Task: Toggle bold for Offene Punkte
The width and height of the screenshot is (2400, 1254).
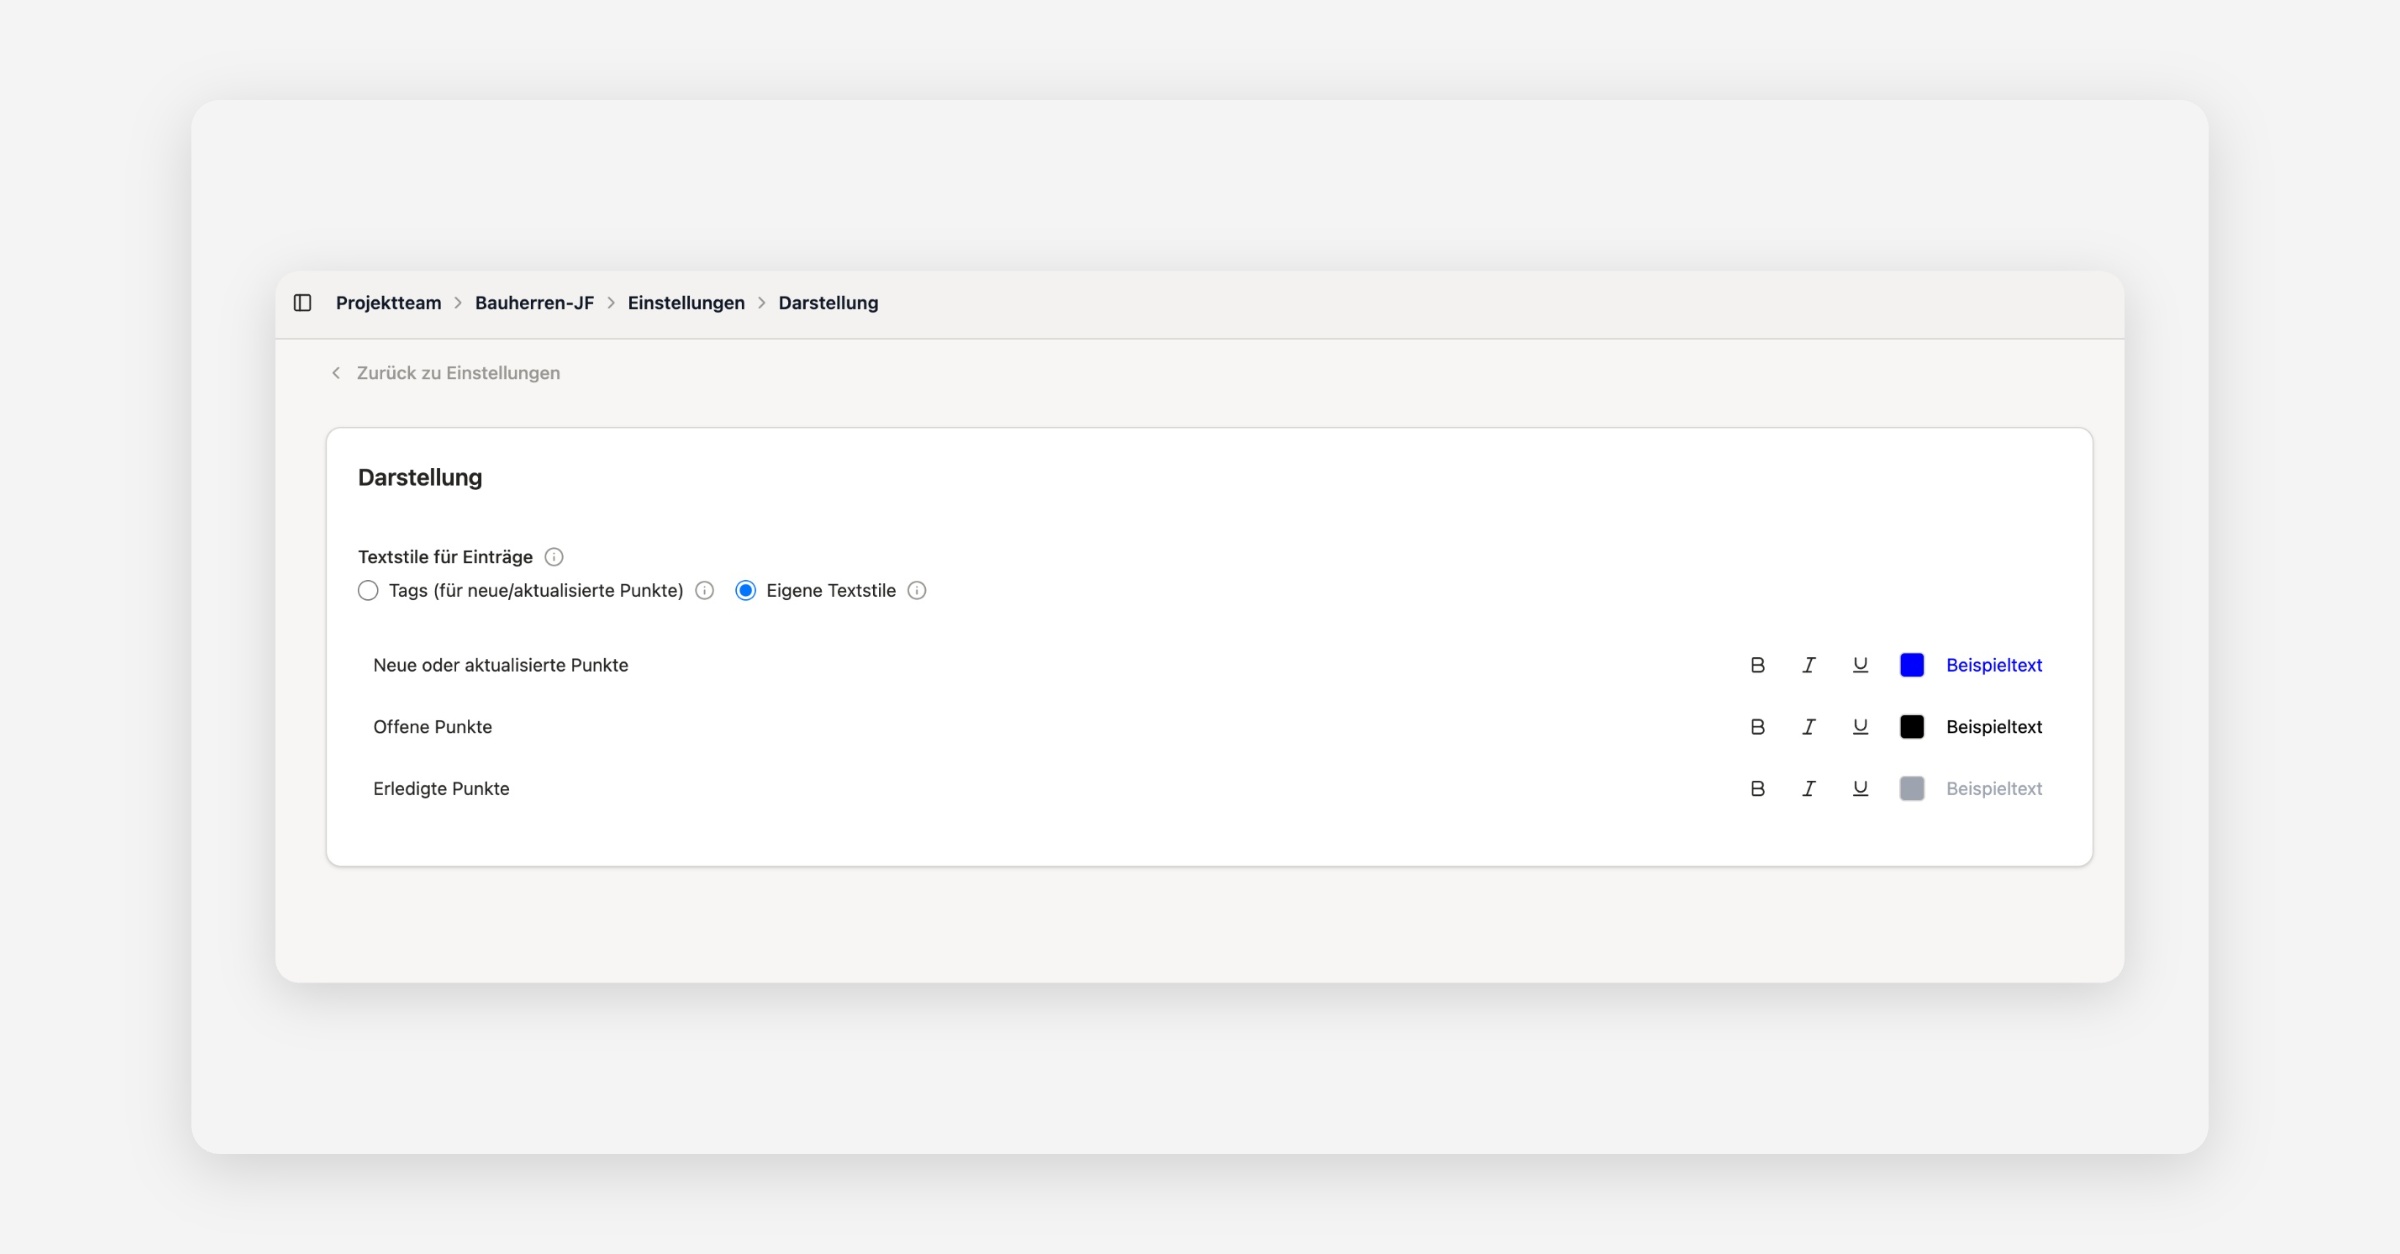Action: click(x=1757, y=727)
